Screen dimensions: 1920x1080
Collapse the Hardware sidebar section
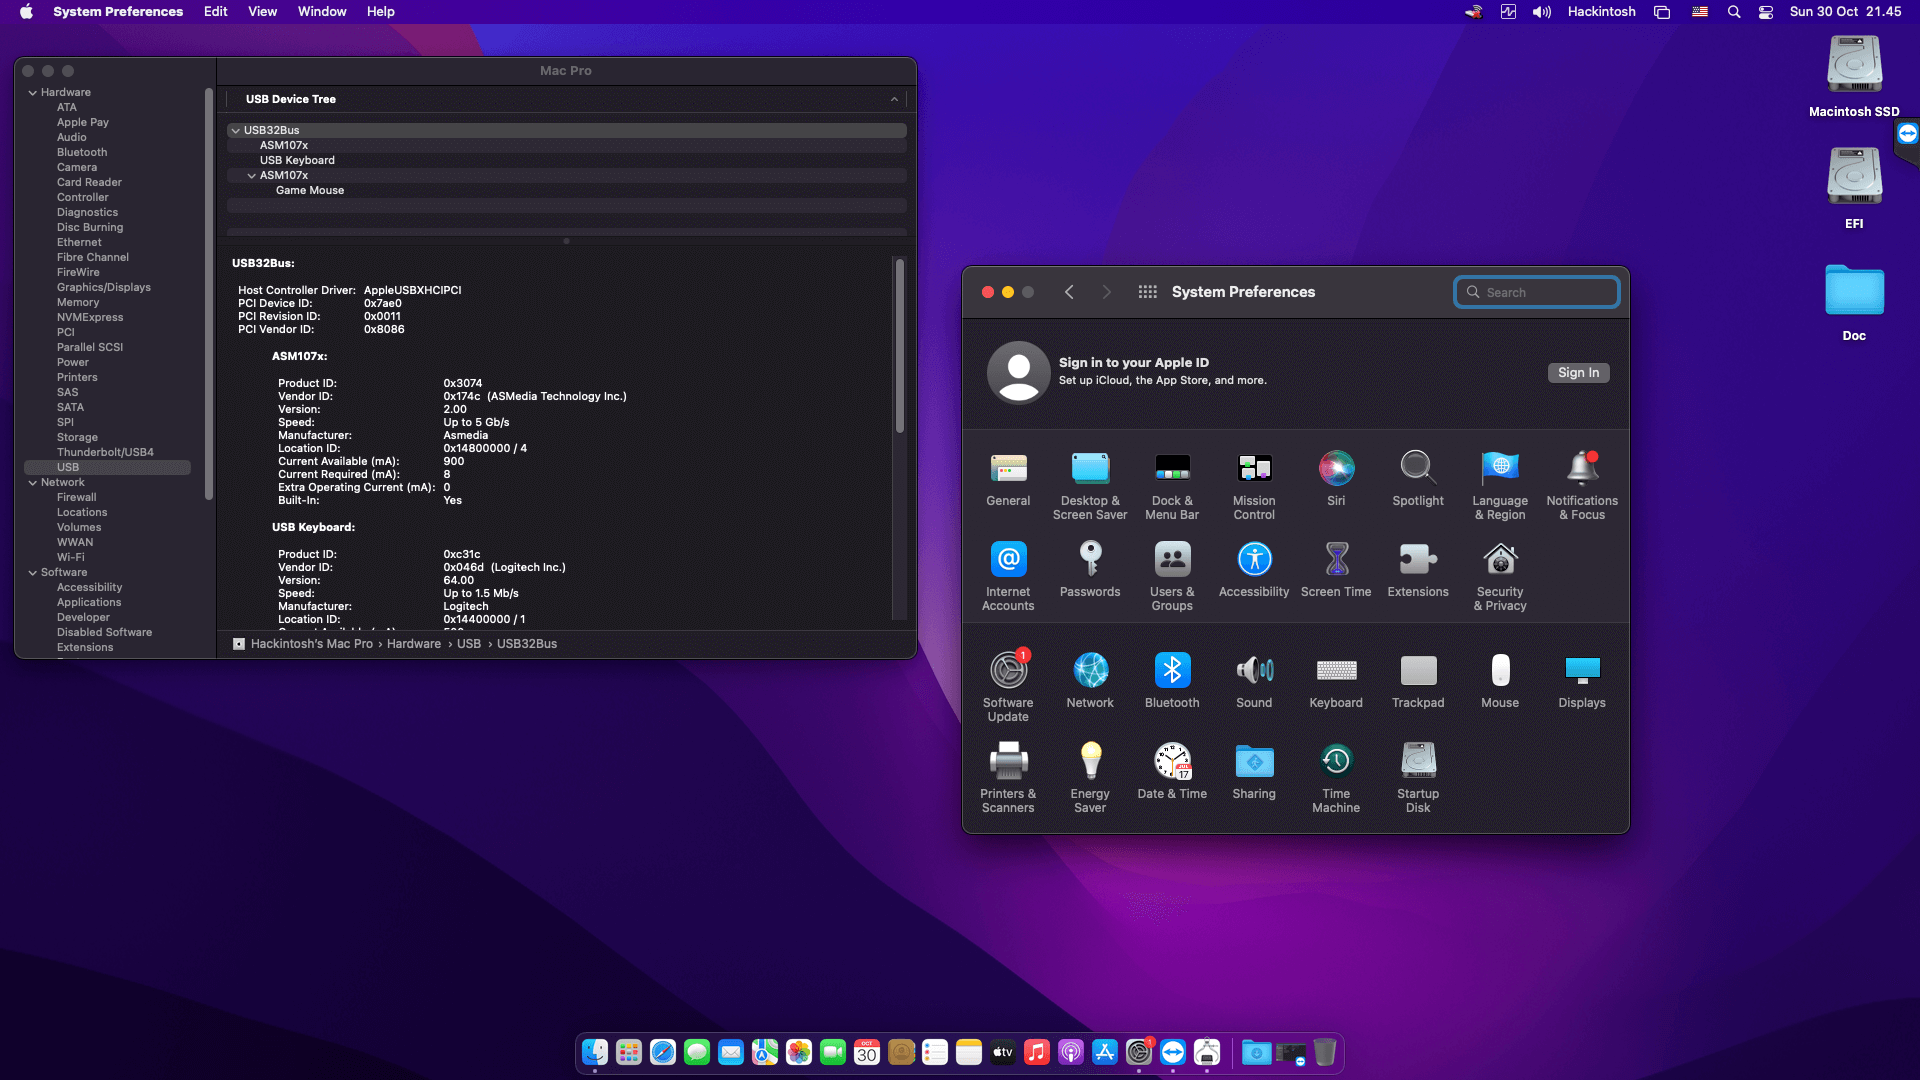click(33, 93)
